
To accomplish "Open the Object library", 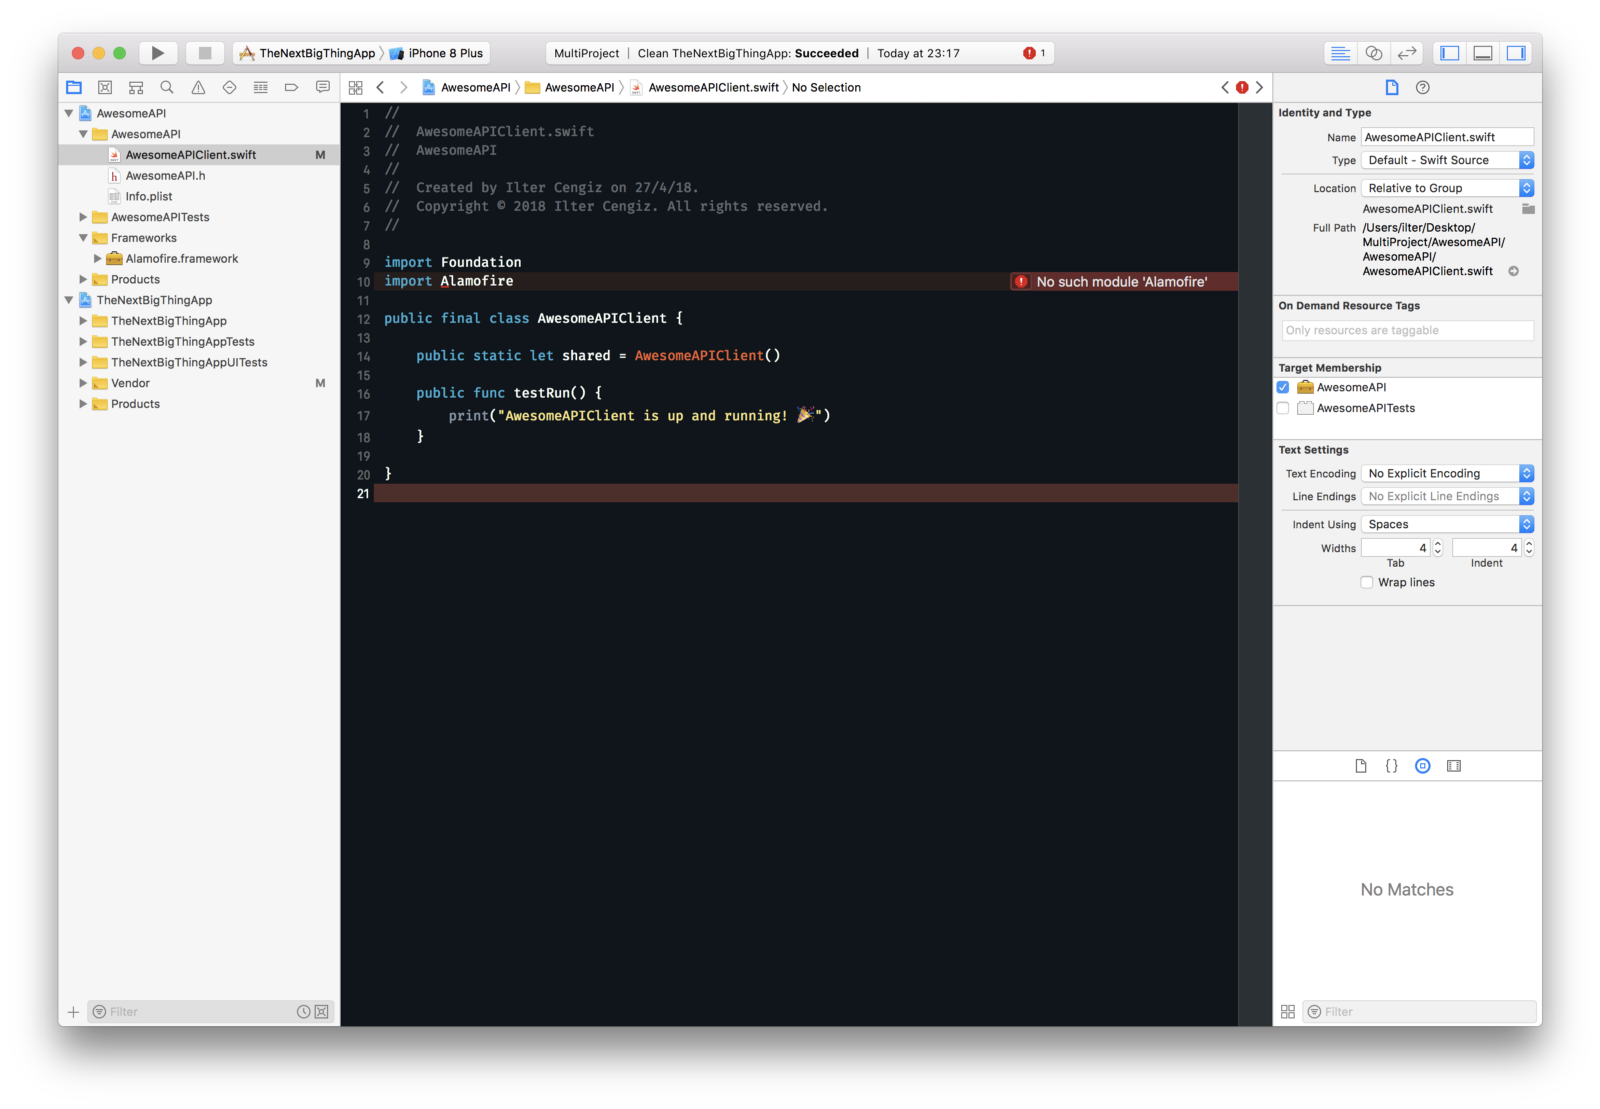I will (x=1422, y=766).
